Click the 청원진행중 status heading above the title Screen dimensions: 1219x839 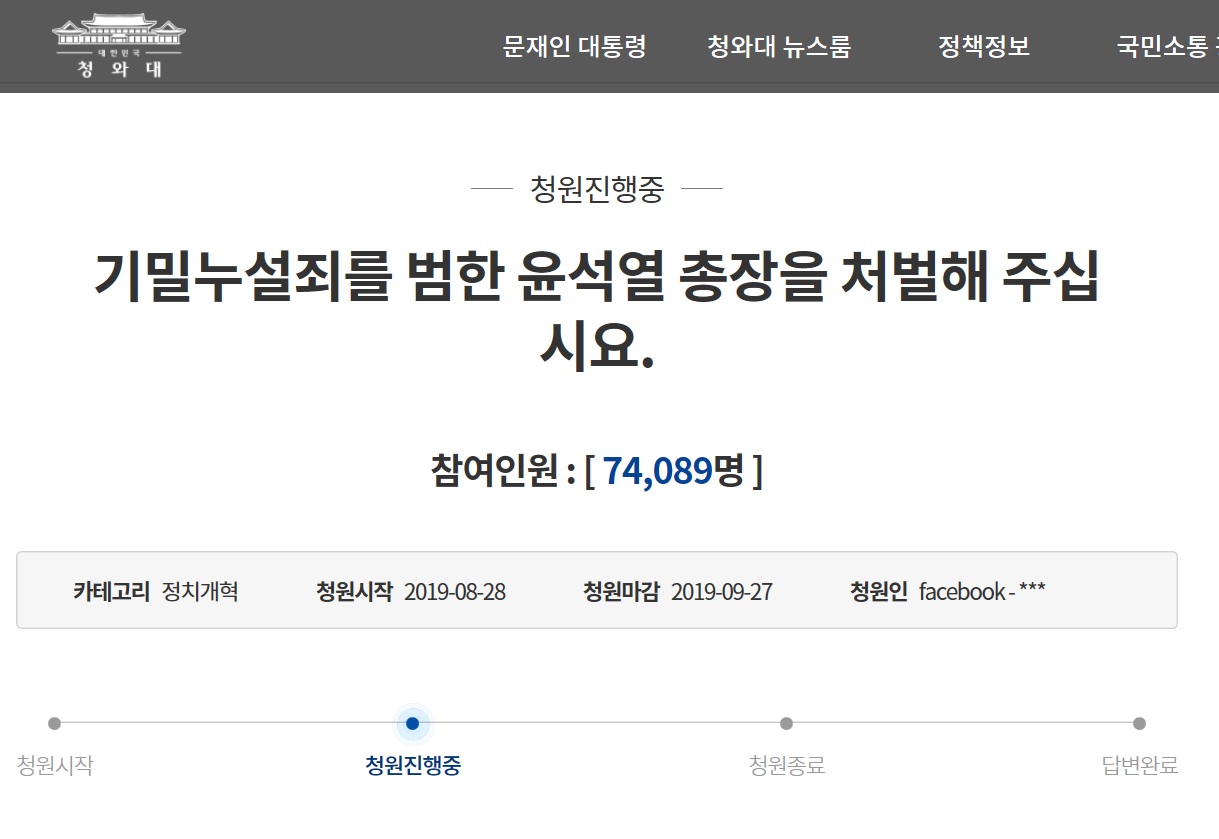click(596, 189)
